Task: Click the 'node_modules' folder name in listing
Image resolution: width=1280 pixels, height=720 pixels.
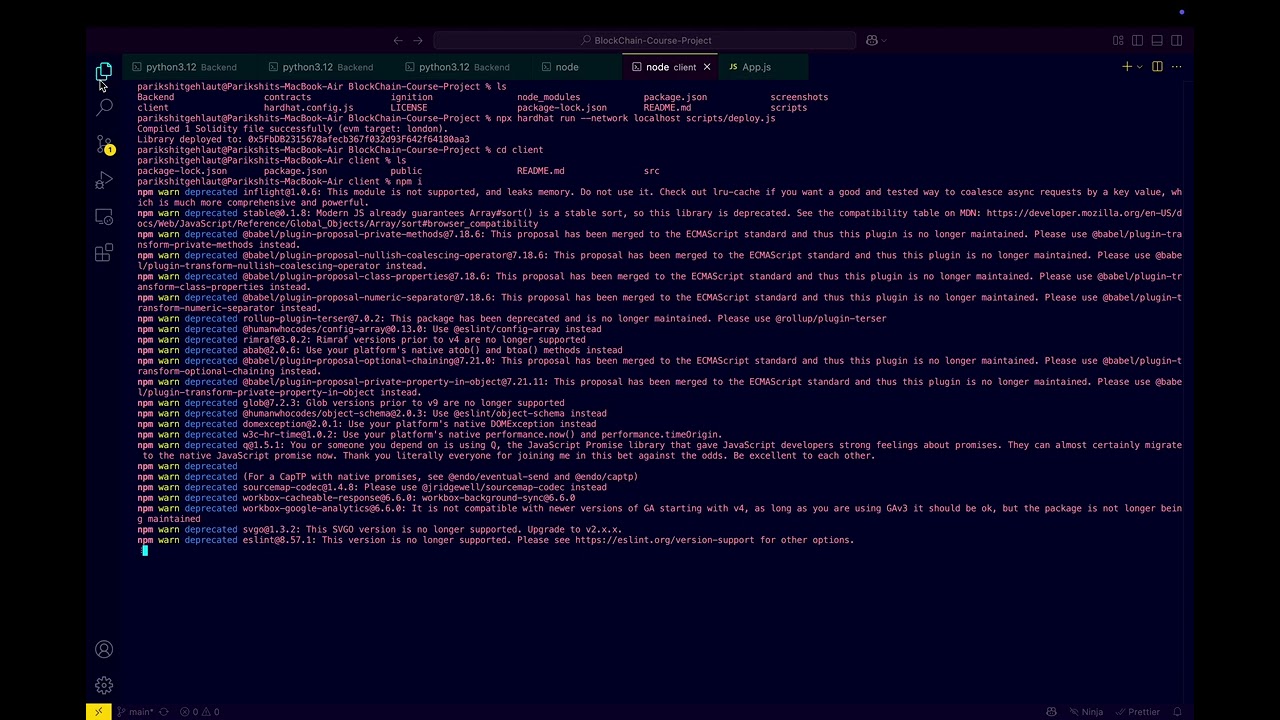Action: click(x=548, y=97)
